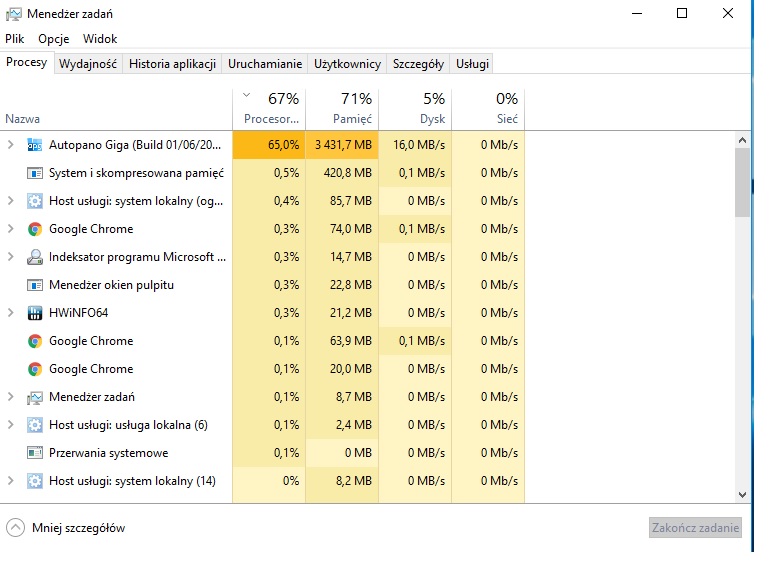The image size is (776, 568).
Task: Click the gear icon of Host usługi: system lokalny (14)
Action: click(x=35, y=481)
